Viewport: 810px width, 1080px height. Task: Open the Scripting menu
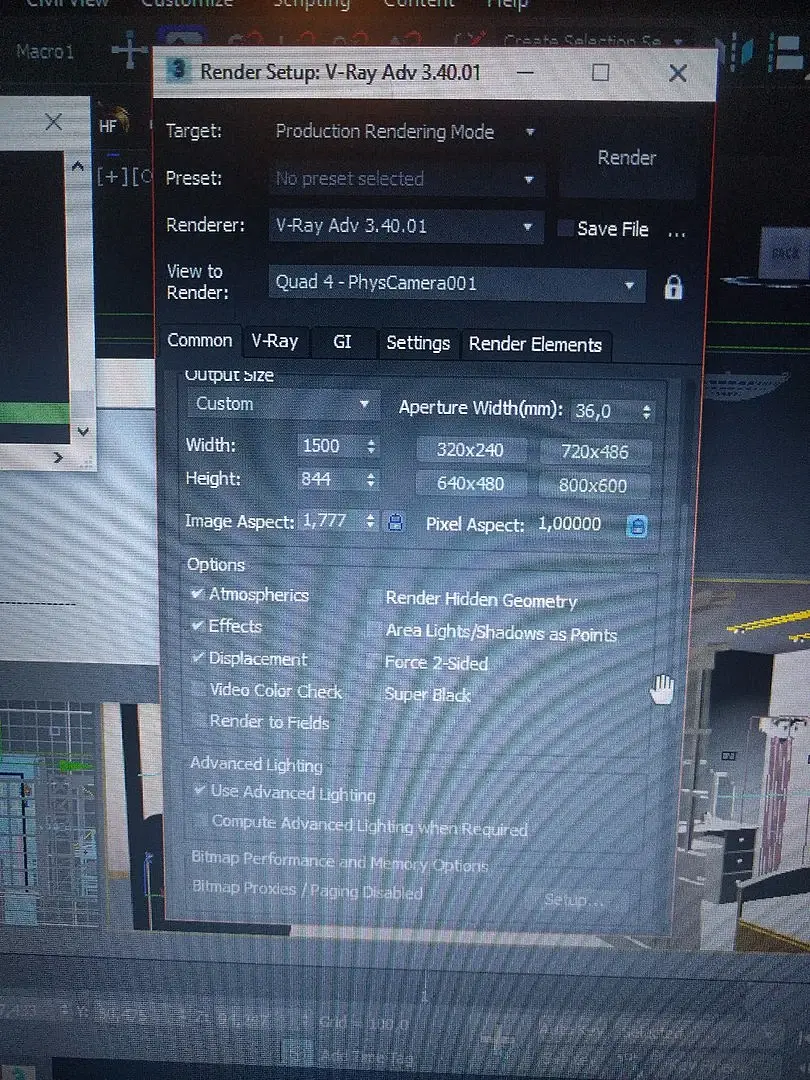[x=311, y=4]
